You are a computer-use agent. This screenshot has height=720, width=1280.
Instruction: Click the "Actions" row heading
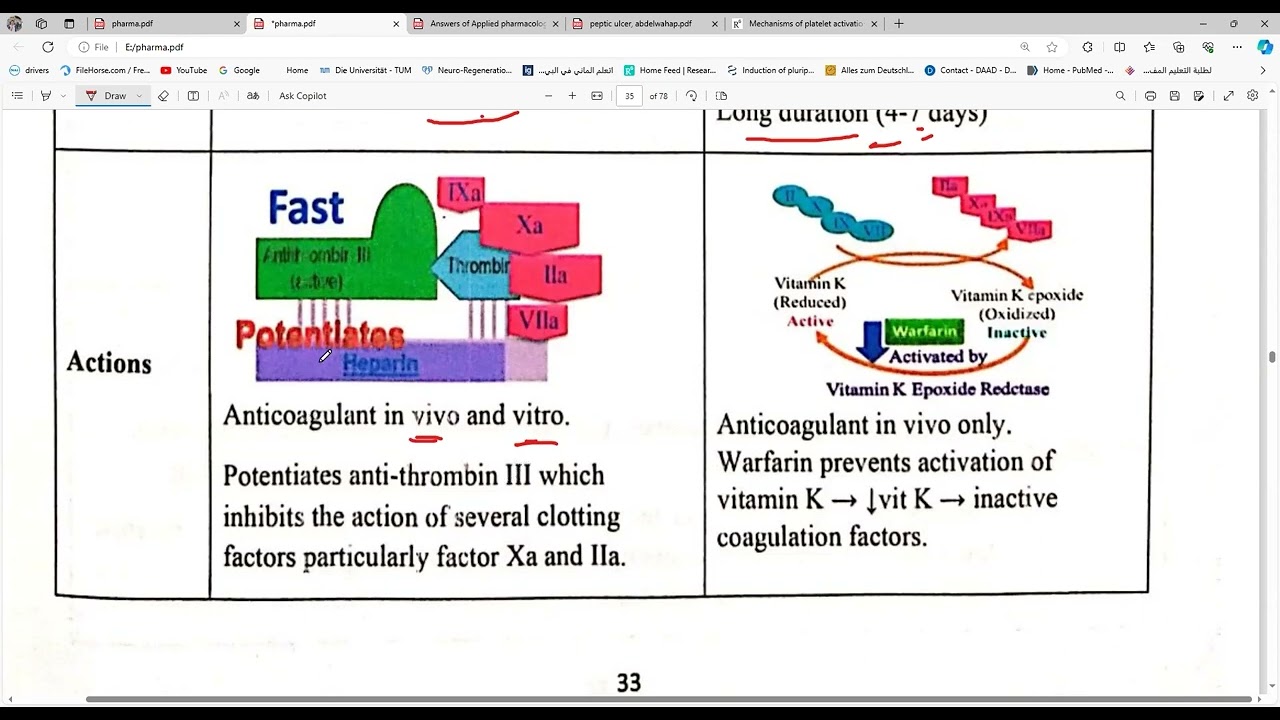109,362
